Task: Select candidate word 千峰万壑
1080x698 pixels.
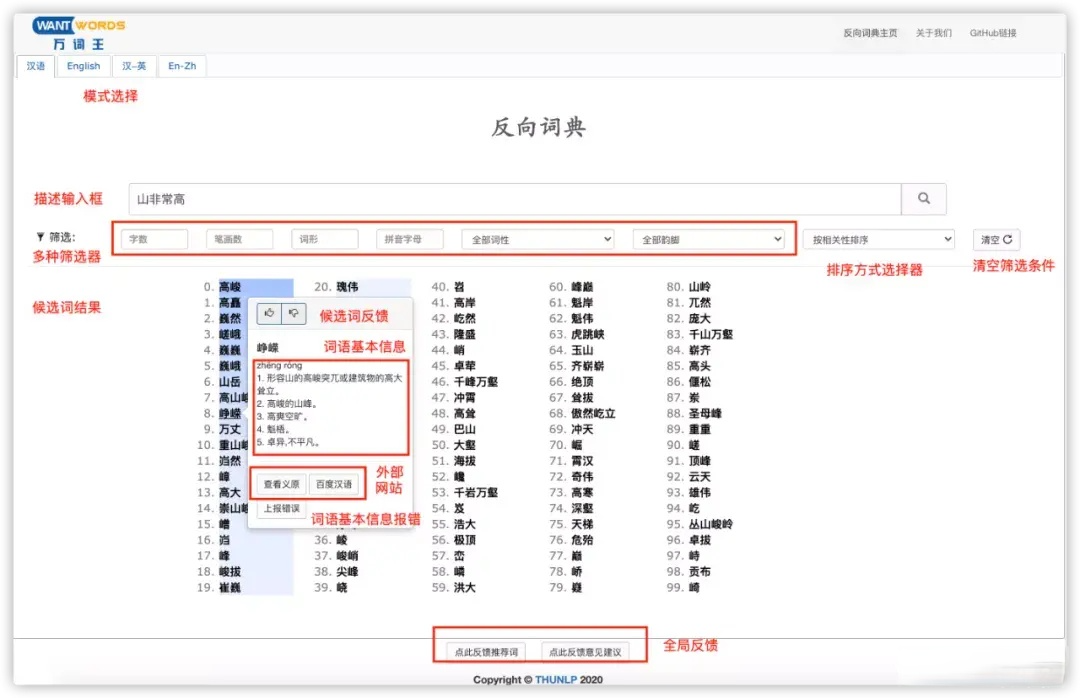Action: pos(476,382)
